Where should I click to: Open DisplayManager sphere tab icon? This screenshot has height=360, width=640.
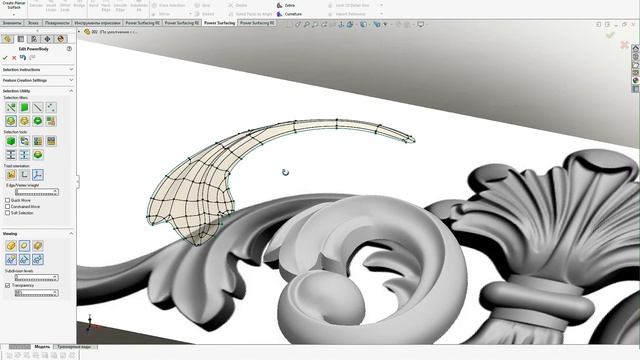pos(61,39)
